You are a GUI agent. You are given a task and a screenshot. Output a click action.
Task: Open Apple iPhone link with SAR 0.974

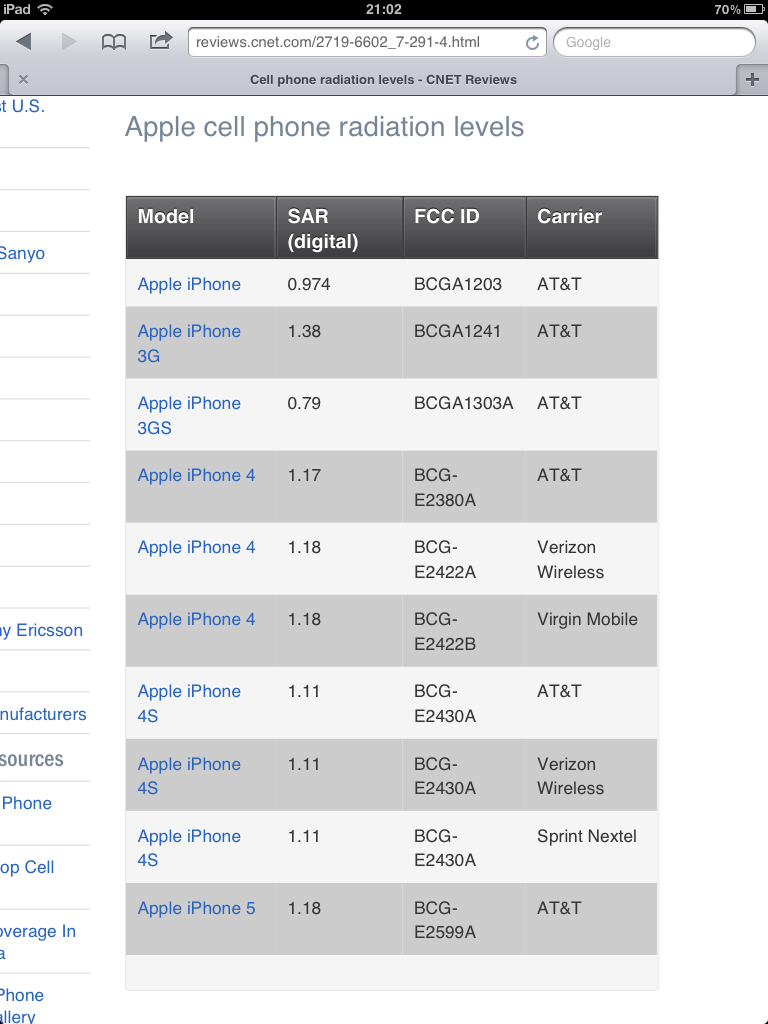(189, 284)
